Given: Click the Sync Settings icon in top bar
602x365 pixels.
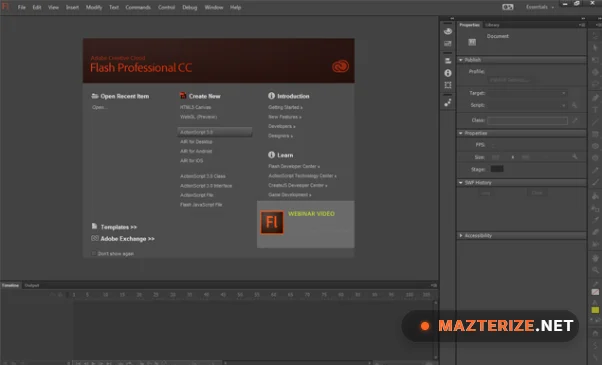Looking at the screenshot, I should pos(508,7).
